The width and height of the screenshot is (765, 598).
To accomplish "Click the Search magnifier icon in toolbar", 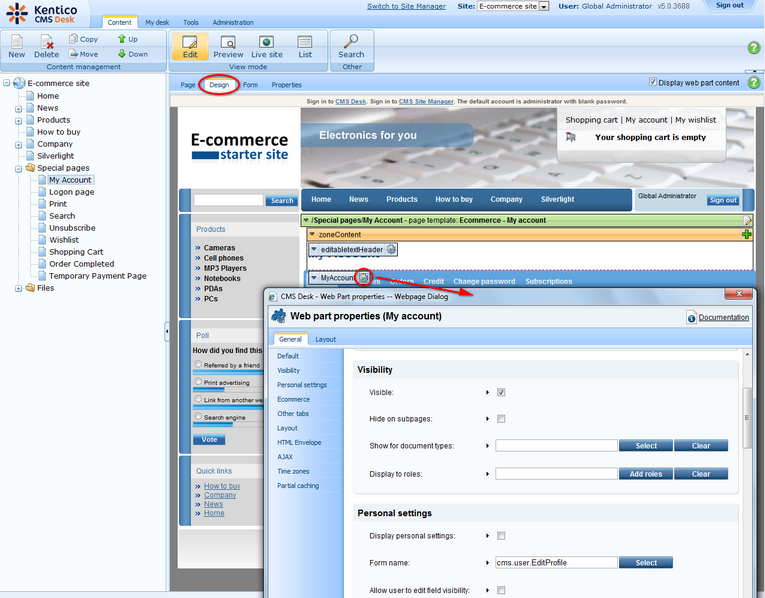I will (x=351, y=41).
